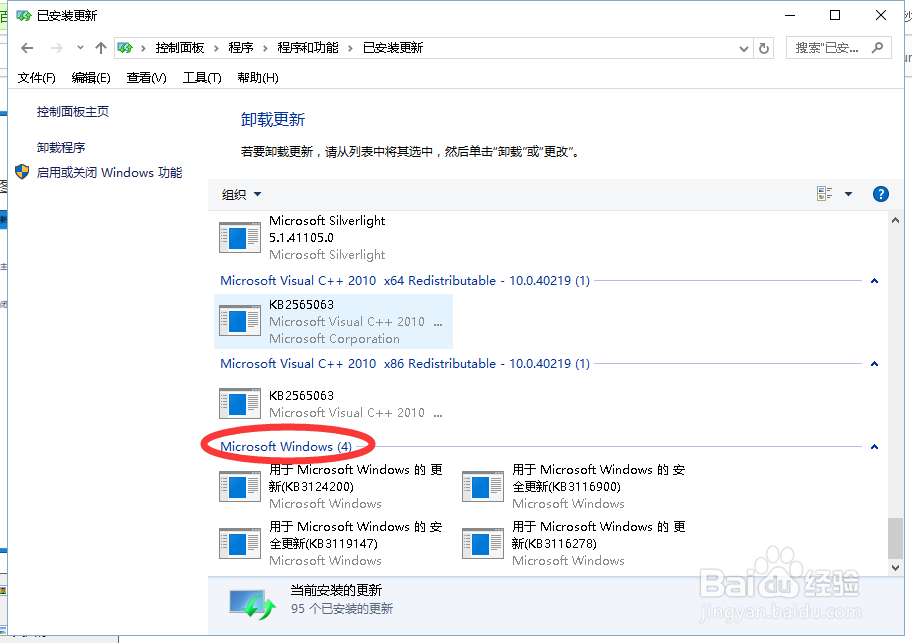Select the KB3119147 security update
The image size is (912, 643).
click(332, 544)
